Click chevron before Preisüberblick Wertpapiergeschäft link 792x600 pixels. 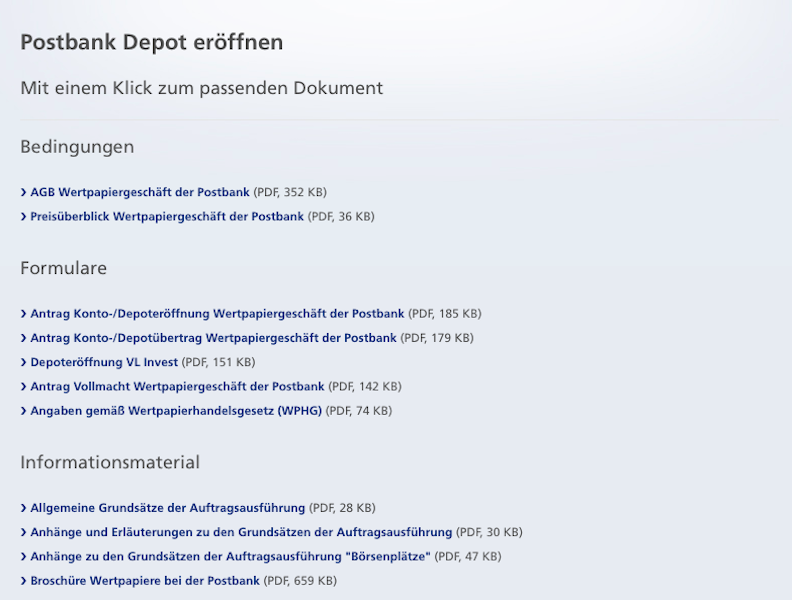point(23,217)
